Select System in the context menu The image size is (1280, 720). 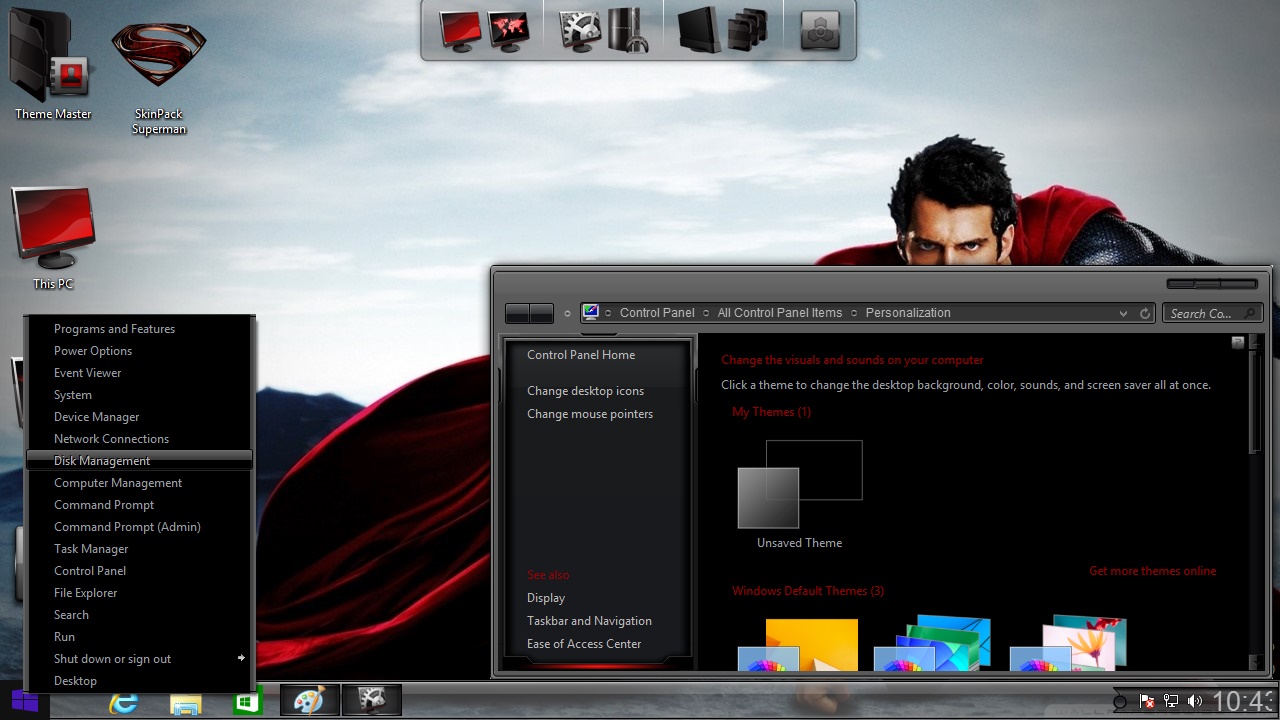139,395
